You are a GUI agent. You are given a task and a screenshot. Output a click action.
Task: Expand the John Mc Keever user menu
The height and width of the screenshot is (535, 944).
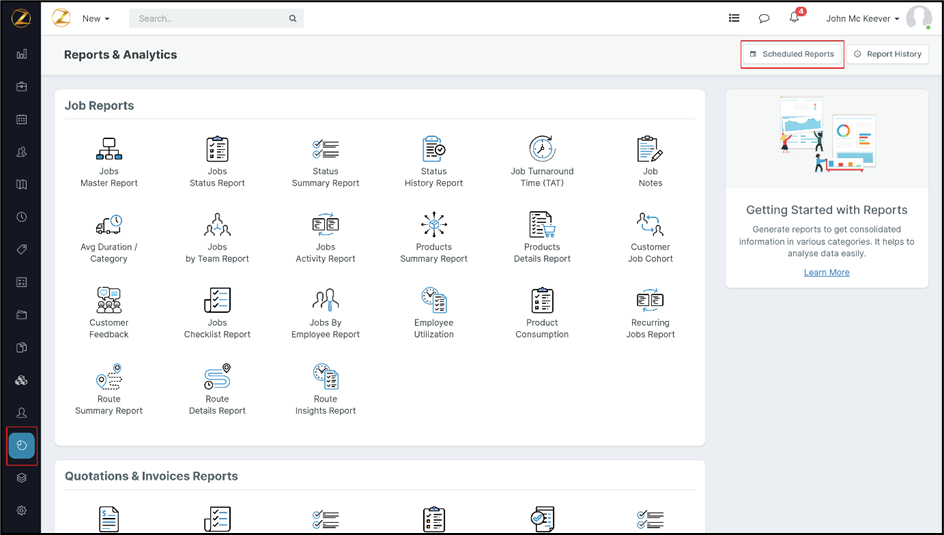point(863,18)
